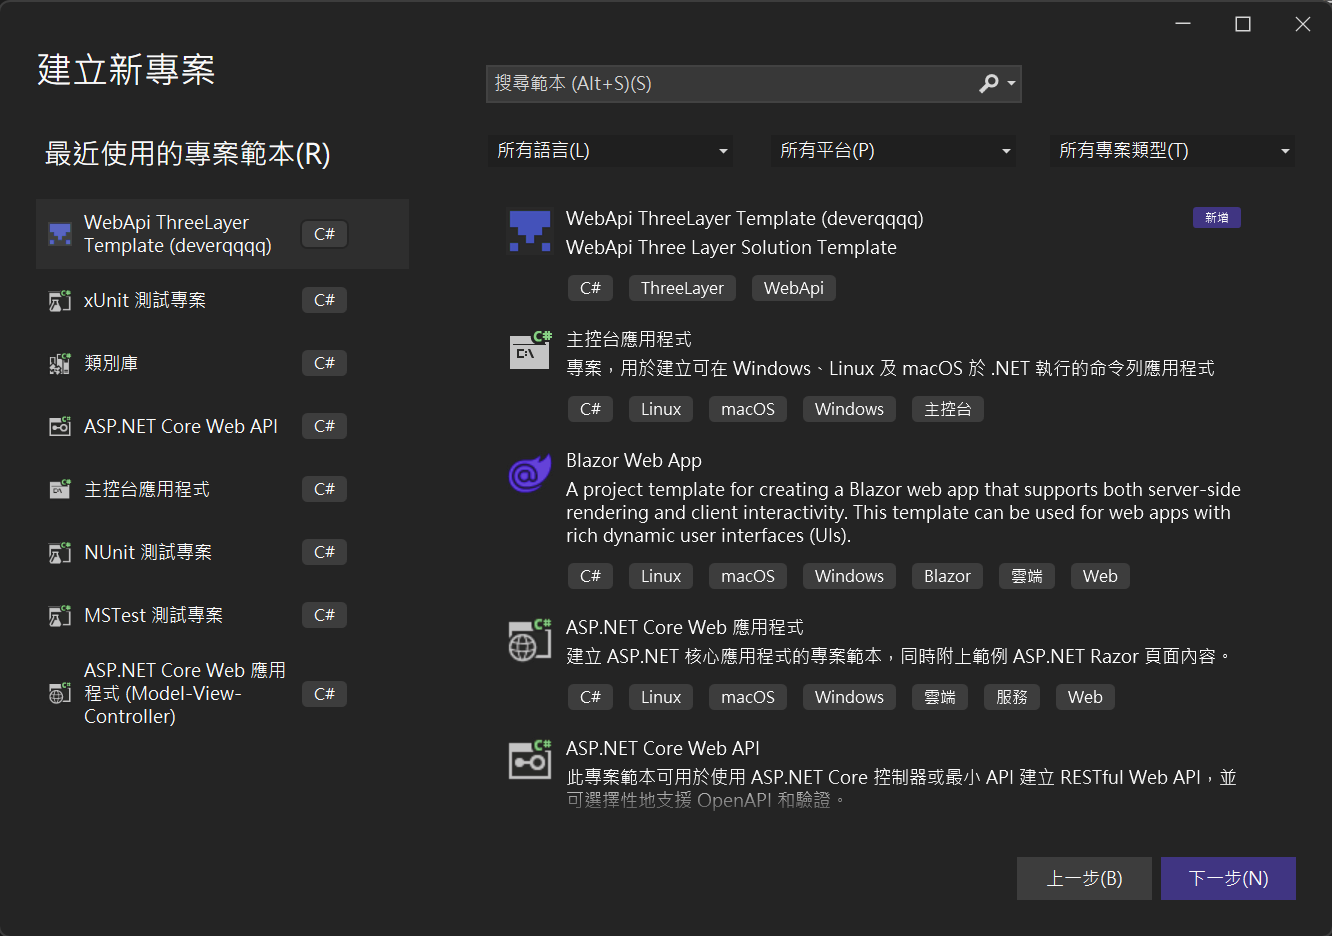Image resolution: width=1332 pixels, height=936 pixels.
Task: Click the Linux tag under 主控台應用程式
Action: pyautogui.click(x=661, y=409)
